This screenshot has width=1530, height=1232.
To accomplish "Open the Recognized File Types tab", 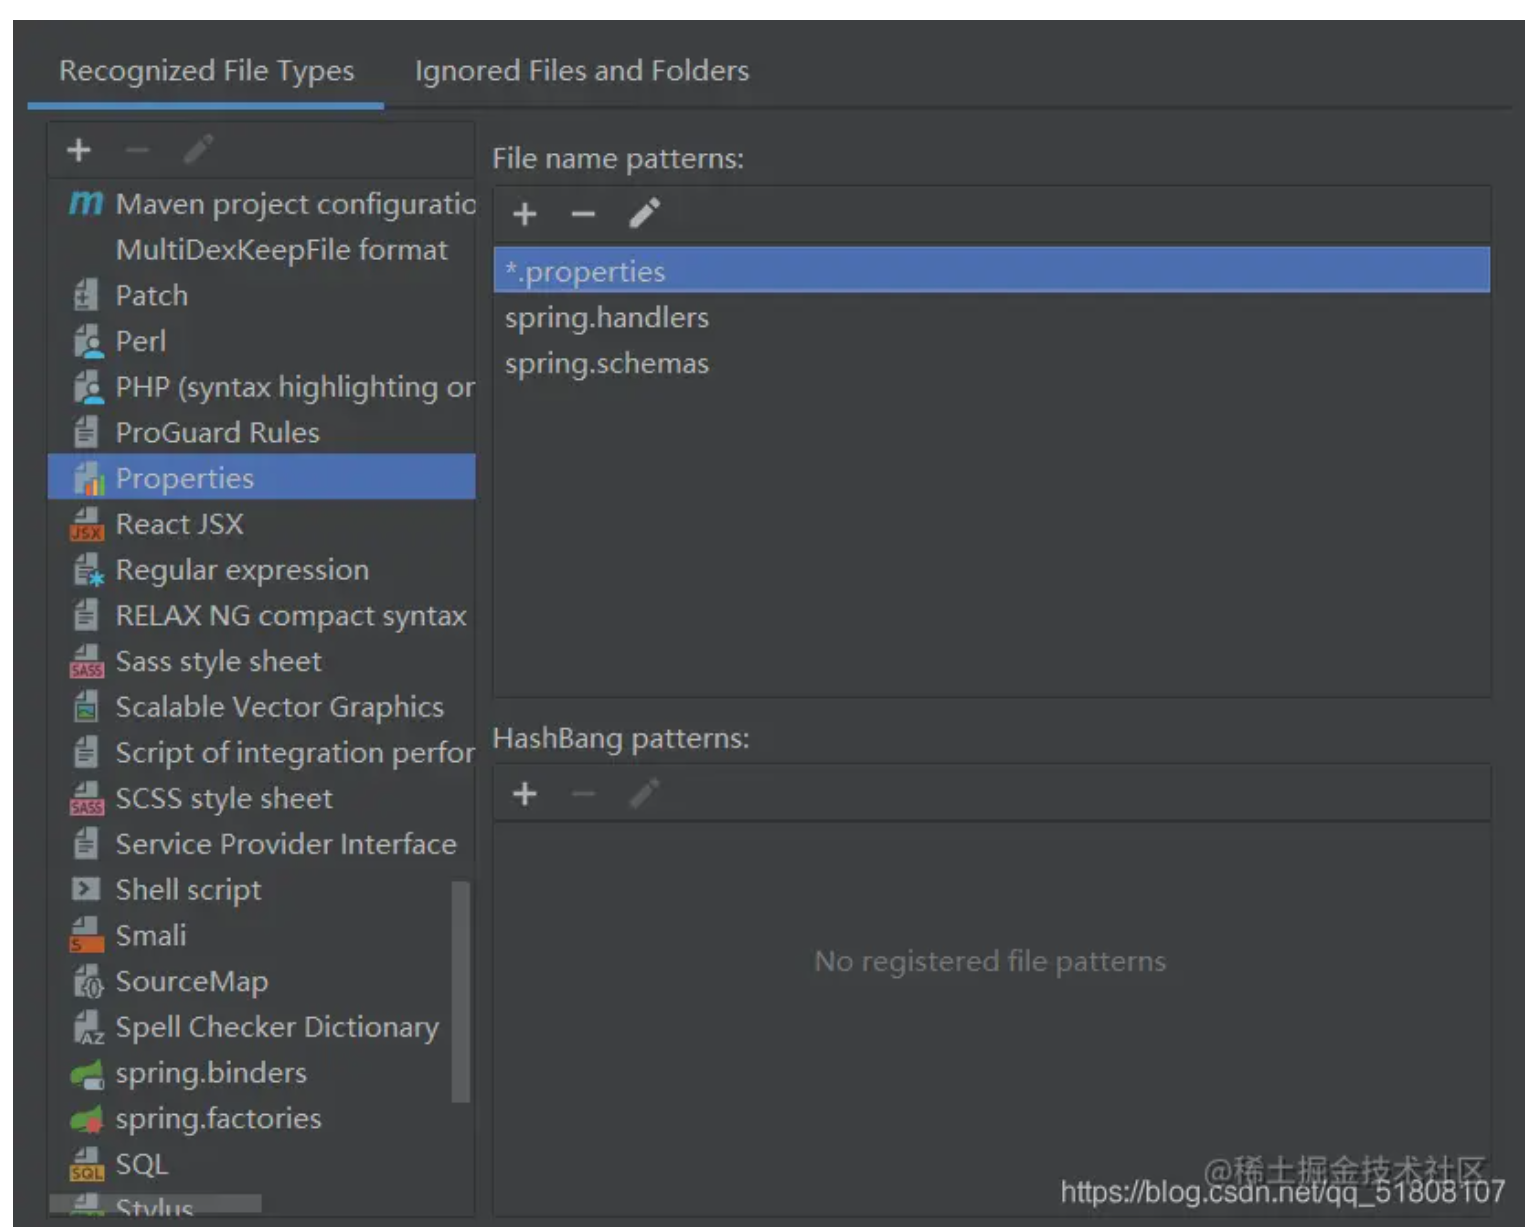I will point(206,71).
